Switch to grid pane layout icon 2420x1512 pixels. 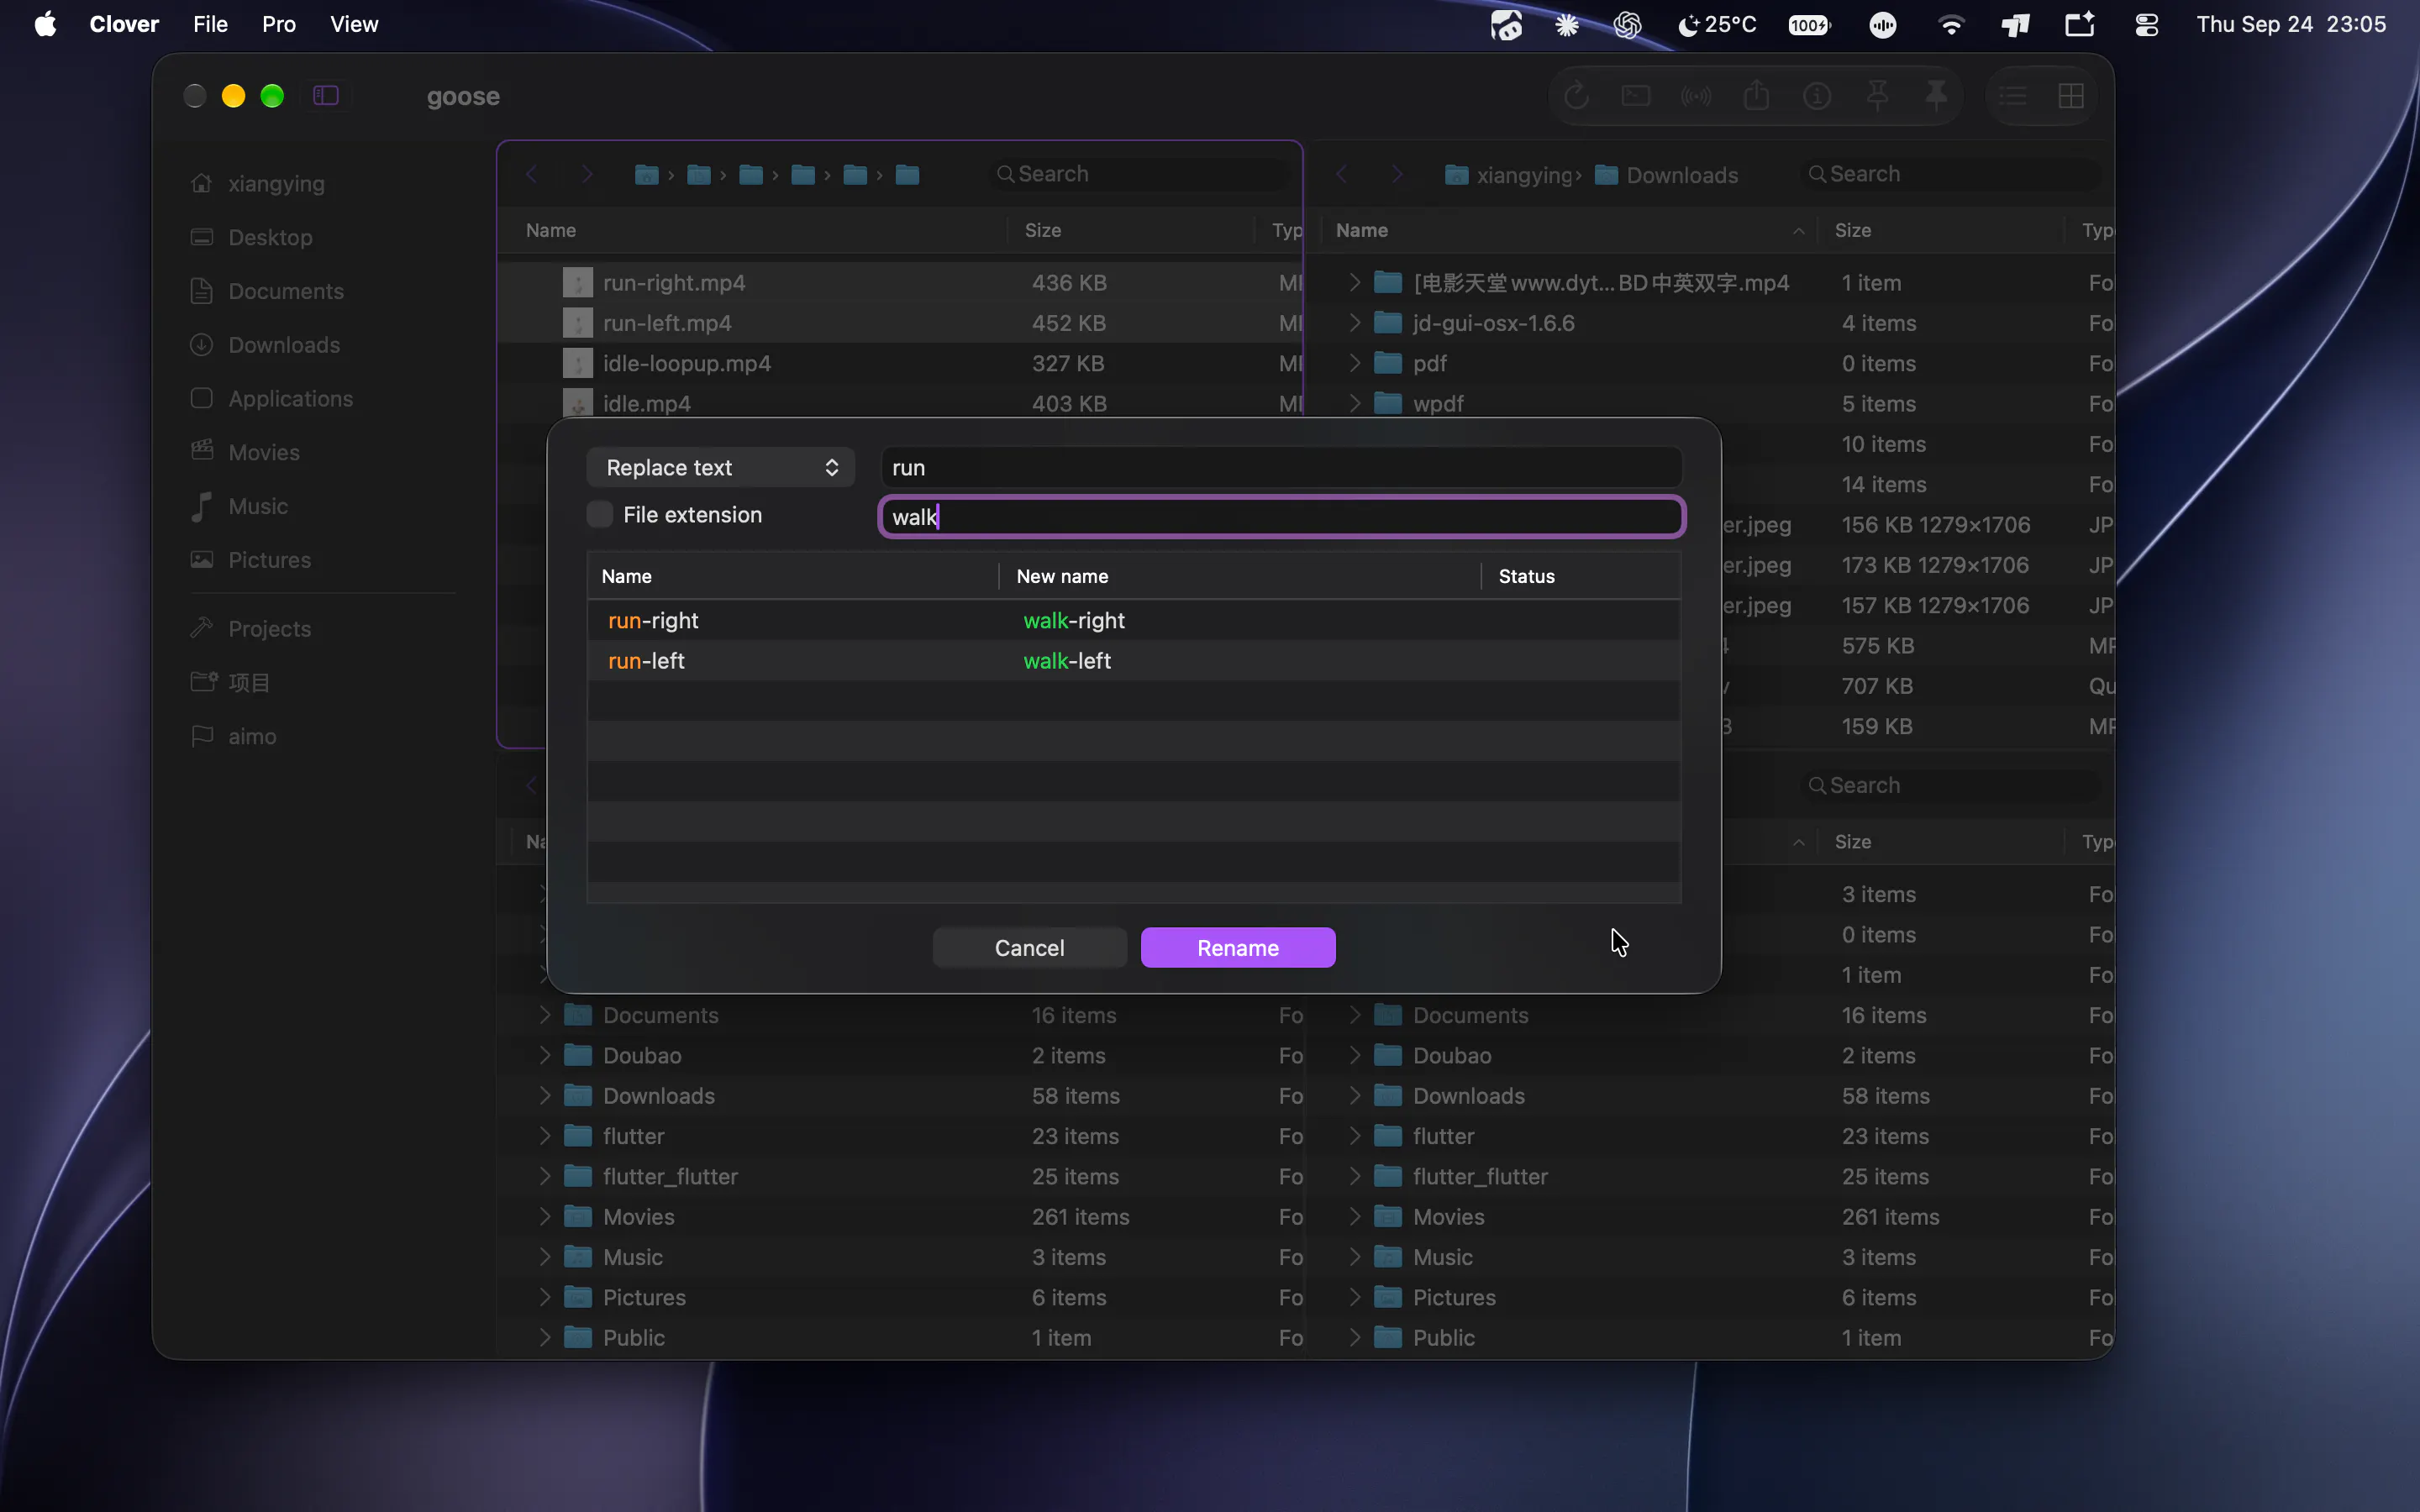pyautogui.click(x=2071, y=96)
